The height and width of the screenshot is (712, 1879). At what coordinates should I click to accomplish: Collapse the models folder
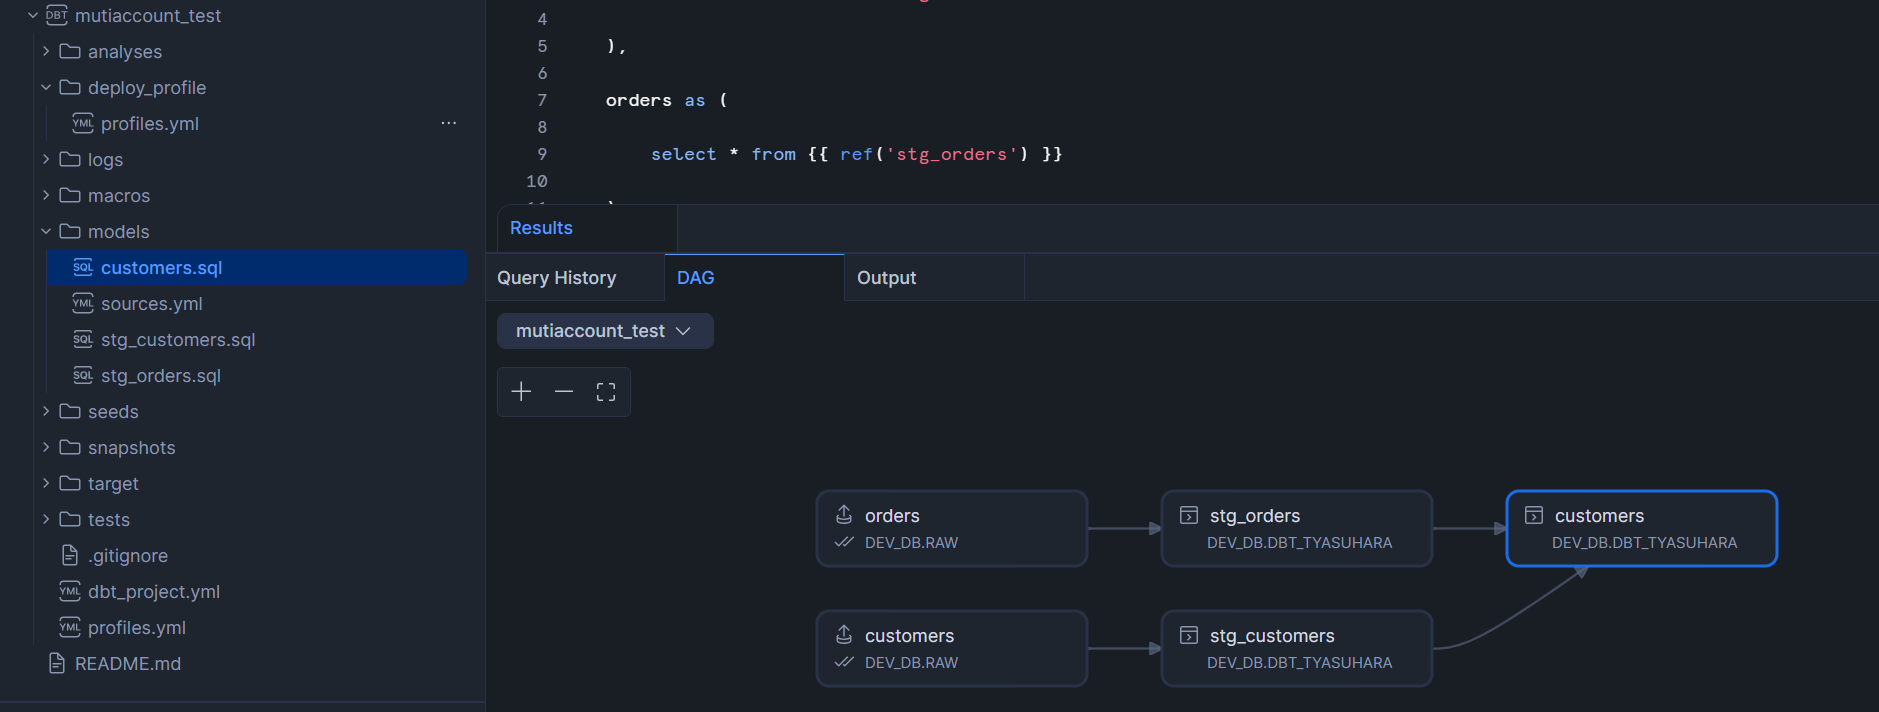coord(46,232)
